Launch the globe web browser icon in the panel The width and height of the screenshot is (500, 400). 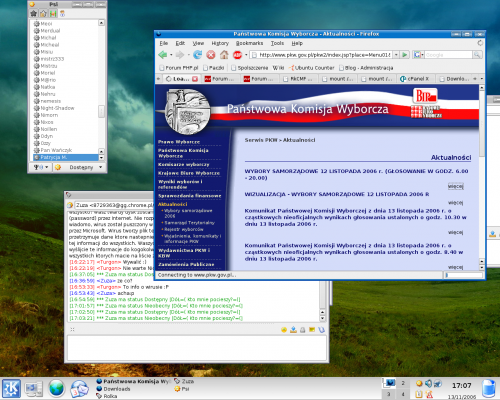coord(57,388)
